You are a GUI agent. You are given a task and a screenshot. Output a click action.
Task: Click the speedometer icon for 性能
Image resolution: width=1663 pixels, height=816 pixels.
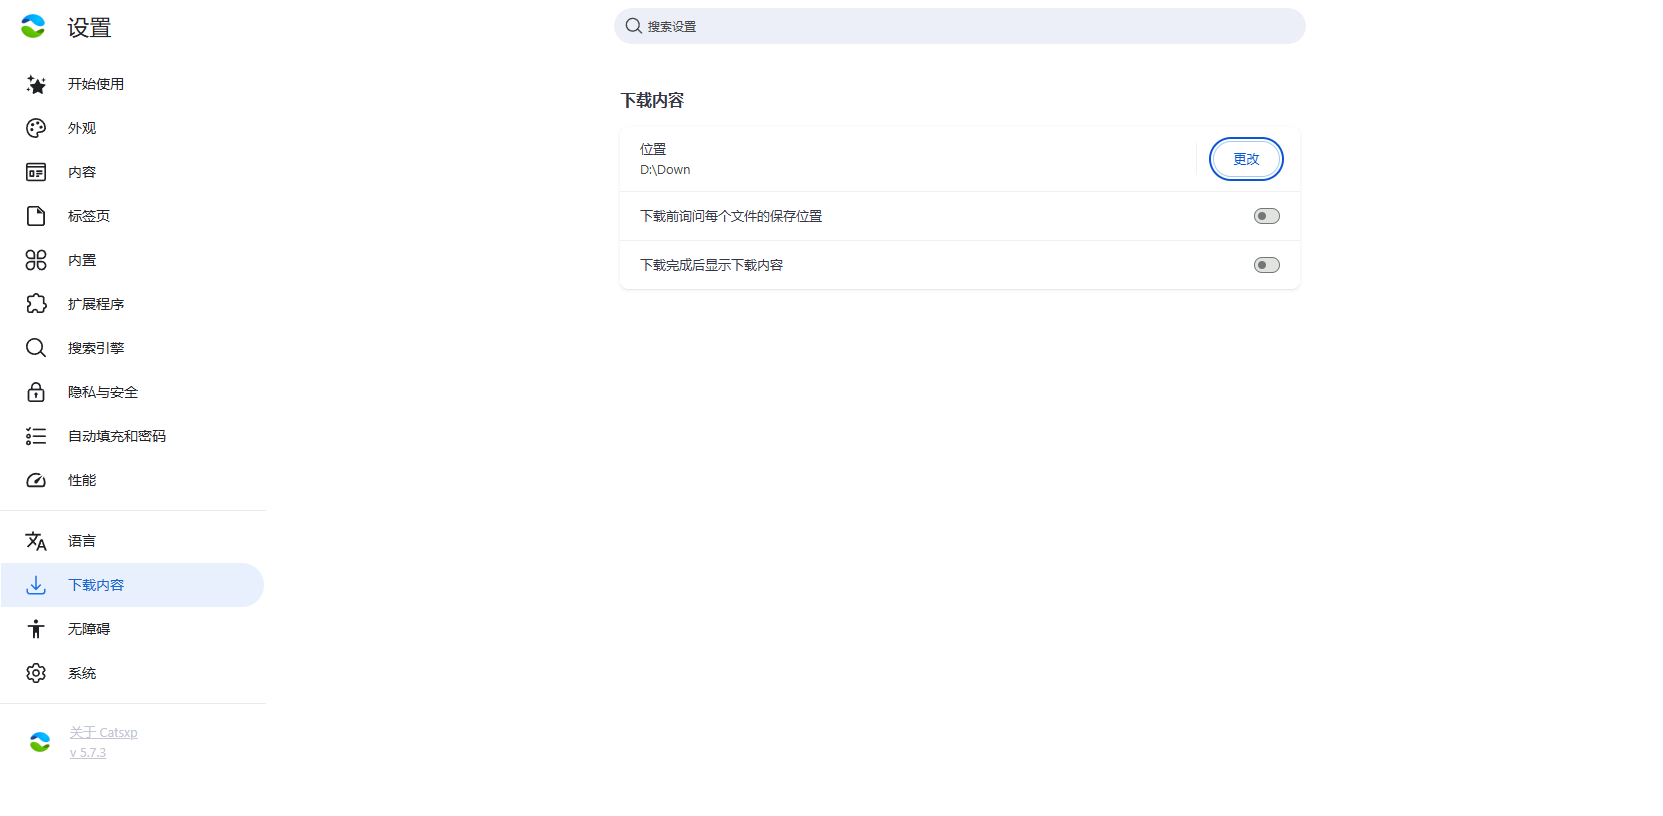pyautogui.click(x=36, y=480)
